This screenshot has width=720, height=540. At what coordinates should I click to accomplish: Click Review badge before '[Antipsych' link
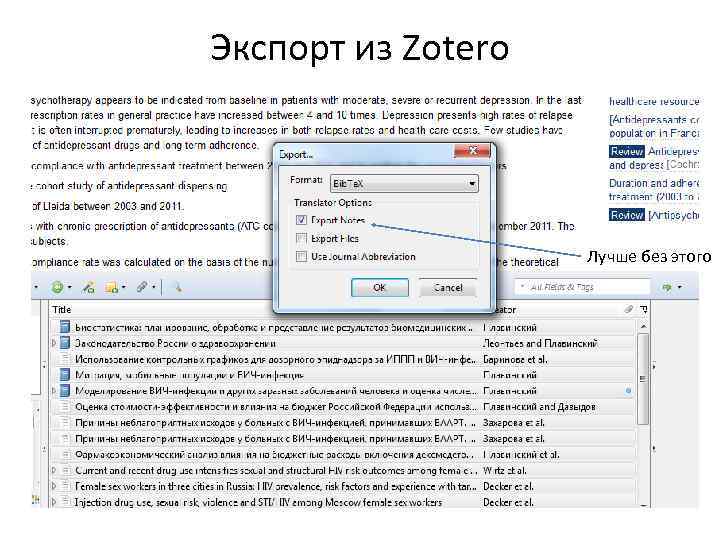[x=627, y=215]
